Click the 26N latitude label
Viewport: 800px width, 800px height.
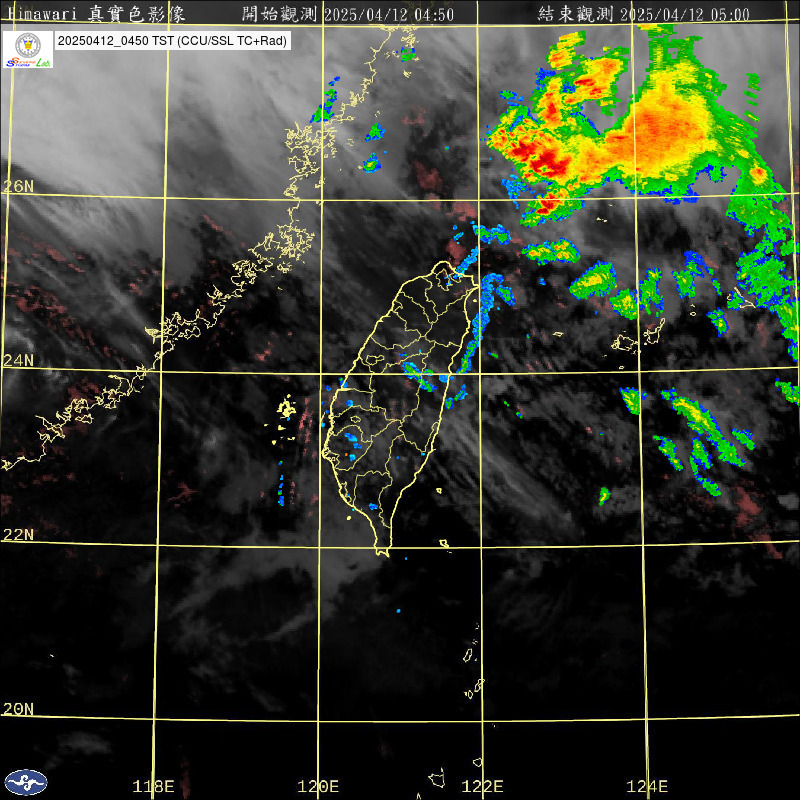click(17, 186)
